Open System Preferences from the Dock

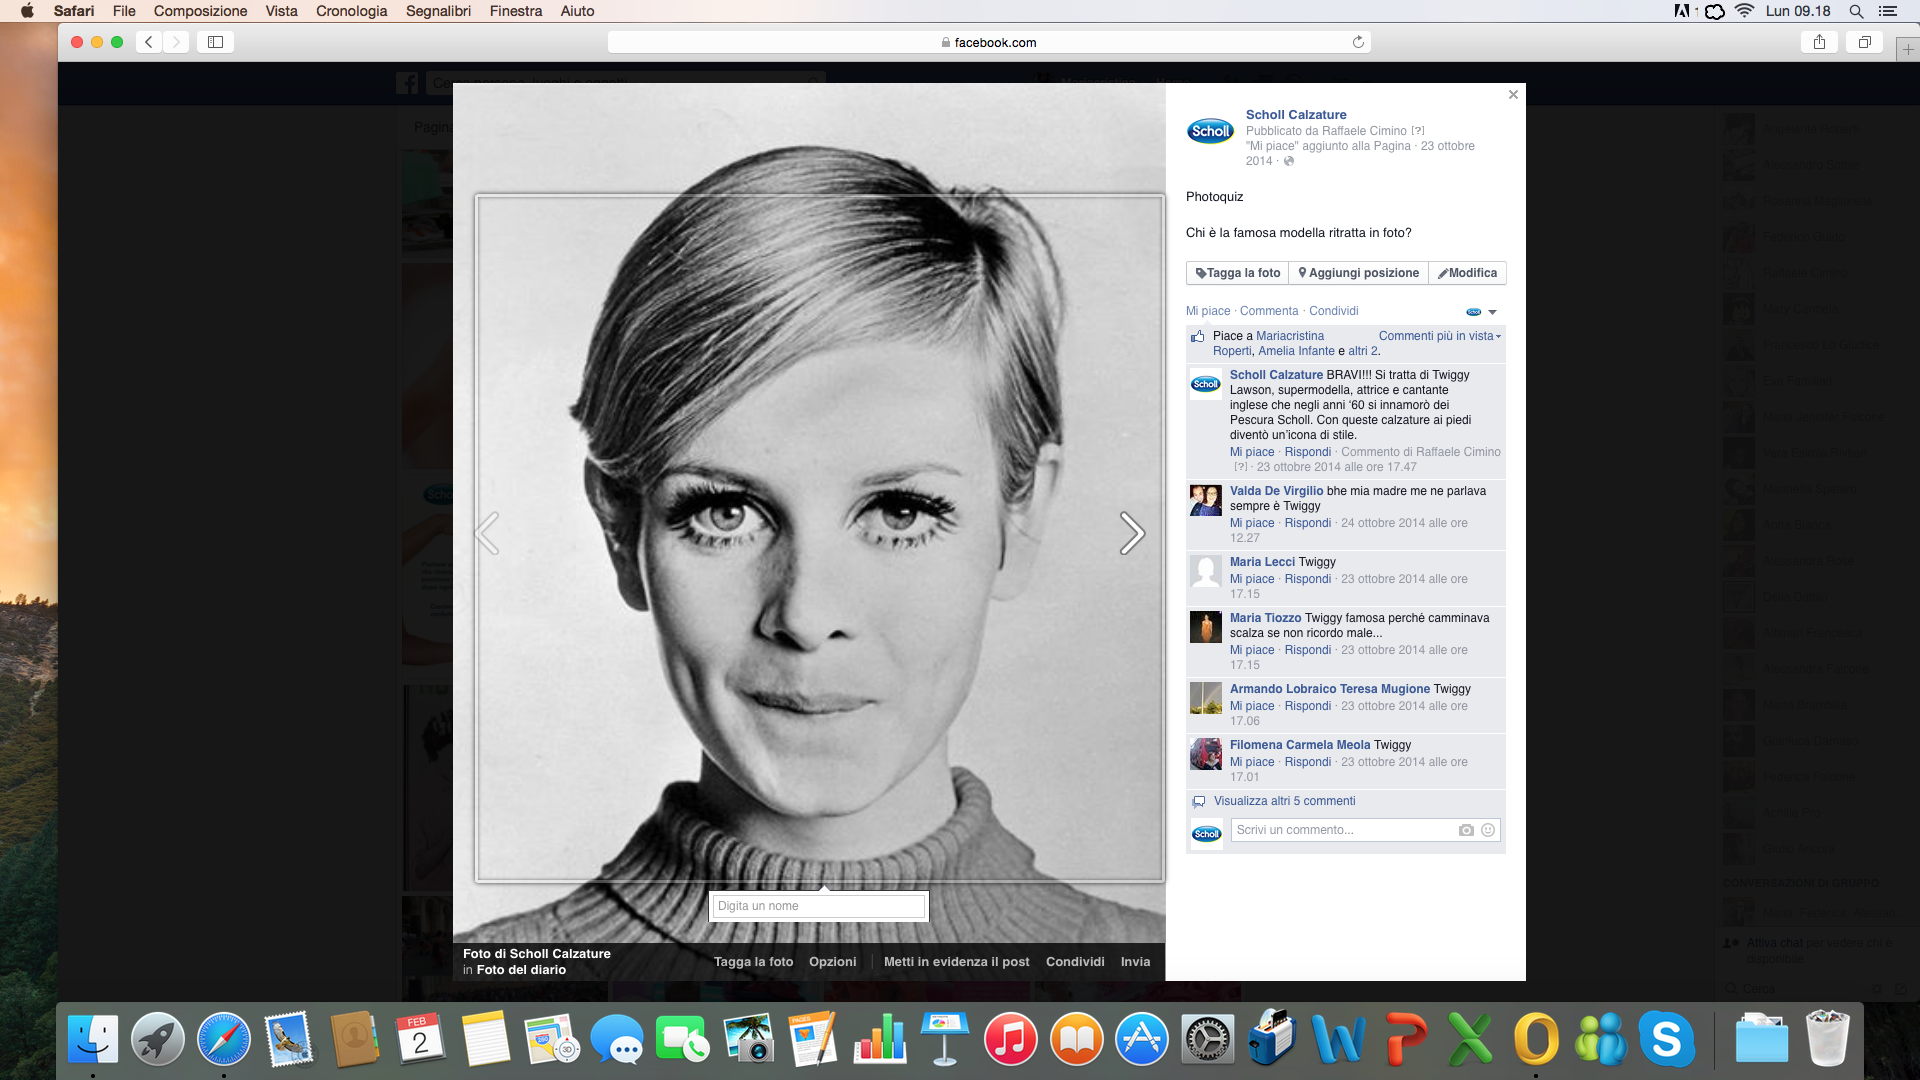1207,1039
